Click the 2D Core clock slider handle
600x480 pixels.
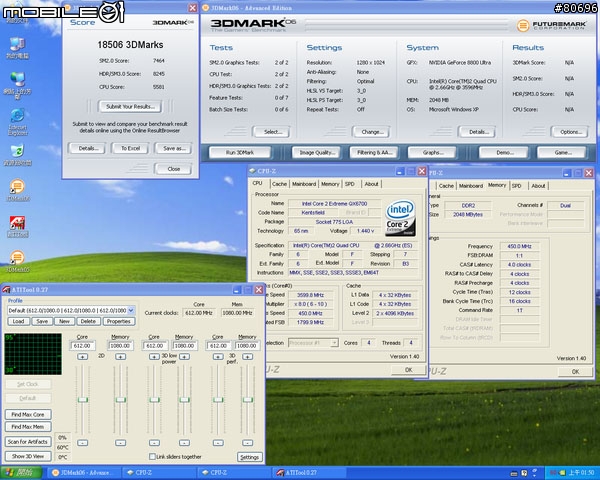pos(83,400)
